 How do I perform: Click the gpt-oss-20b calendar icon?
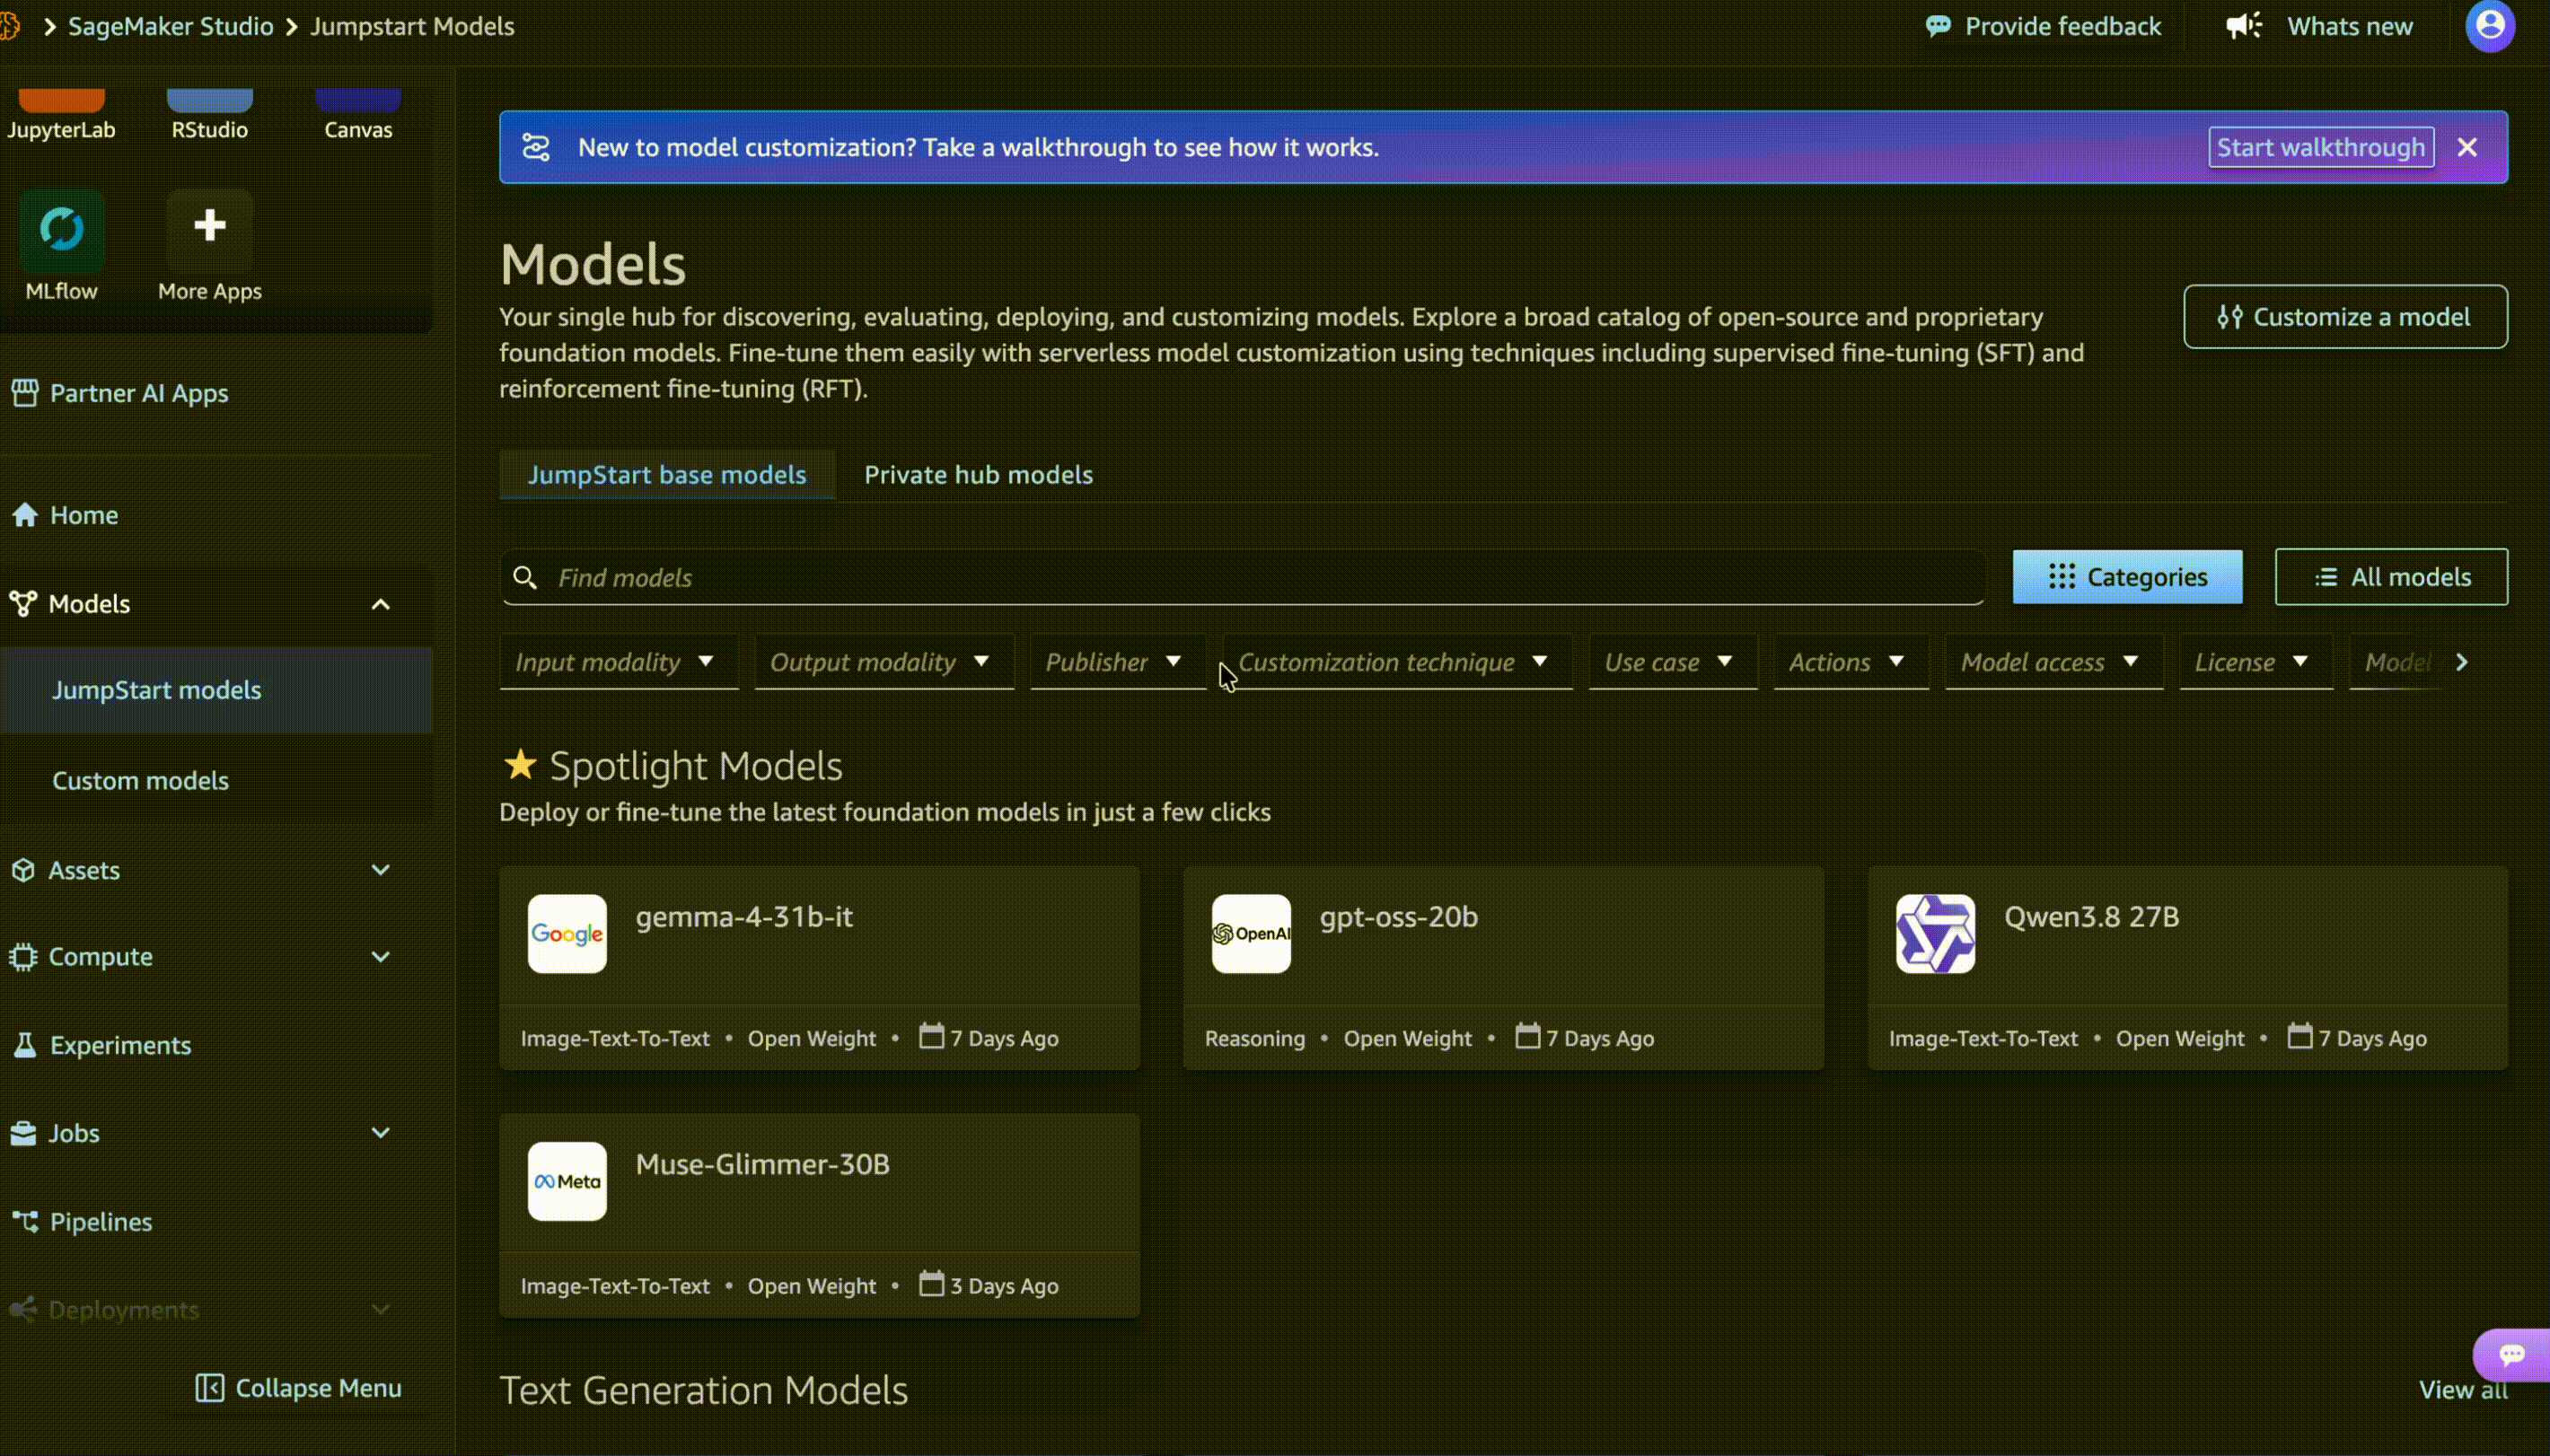tap(1527, 1035)
